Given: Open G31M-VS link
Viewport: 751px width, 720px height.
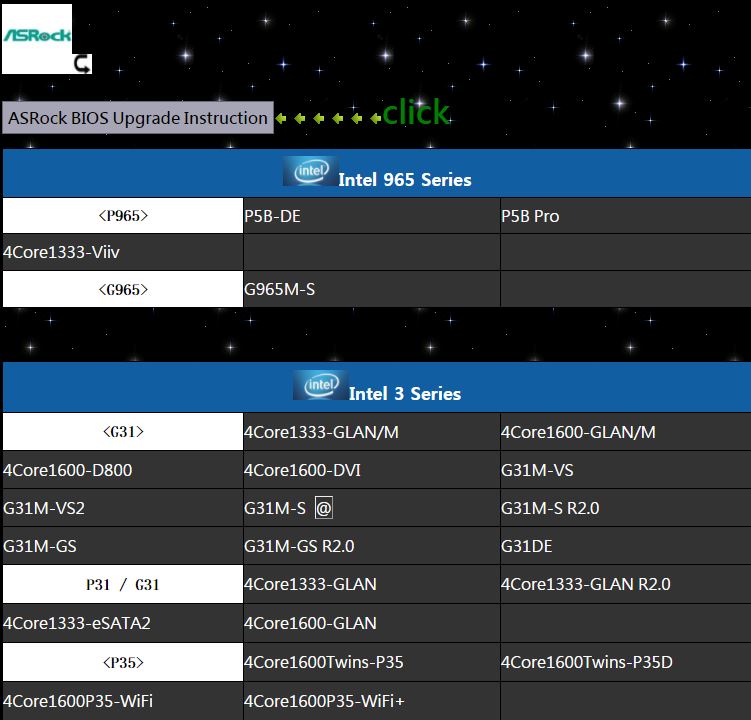Looking at the screenshot, I should (537, 470).
